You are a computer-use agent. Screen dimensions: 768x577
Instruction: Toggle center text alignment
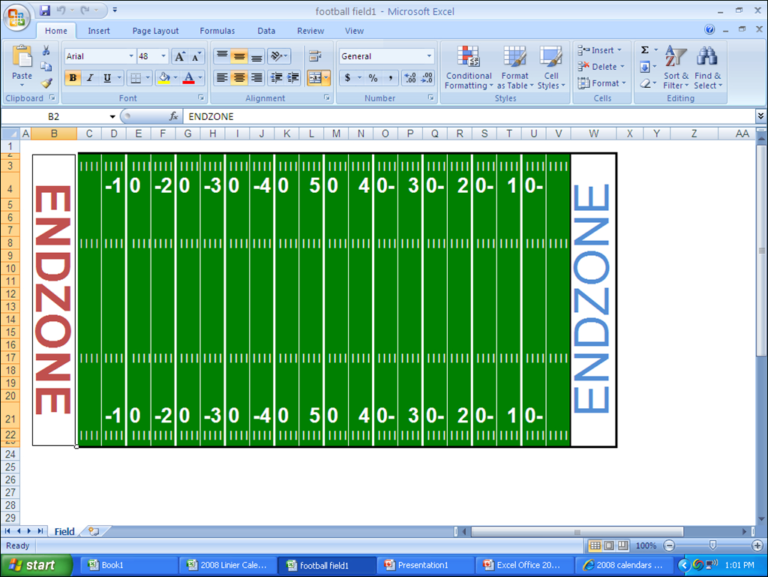point(238,78)
